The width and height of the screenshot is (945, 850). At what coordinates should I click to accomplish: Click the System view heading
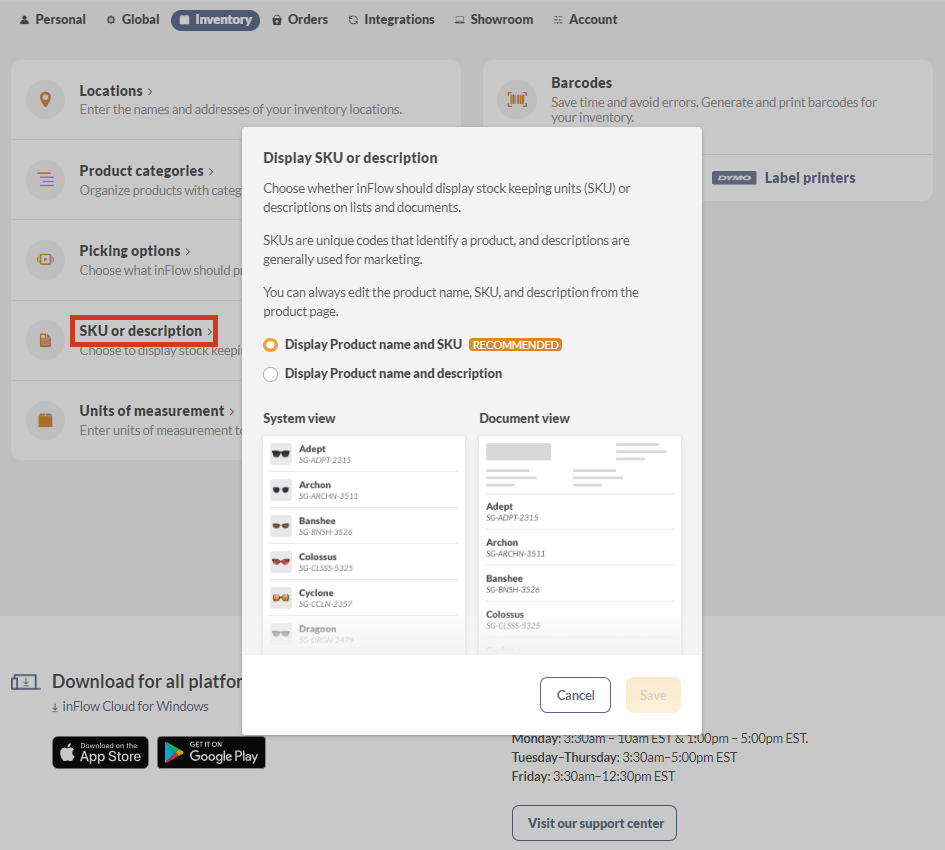299,418
